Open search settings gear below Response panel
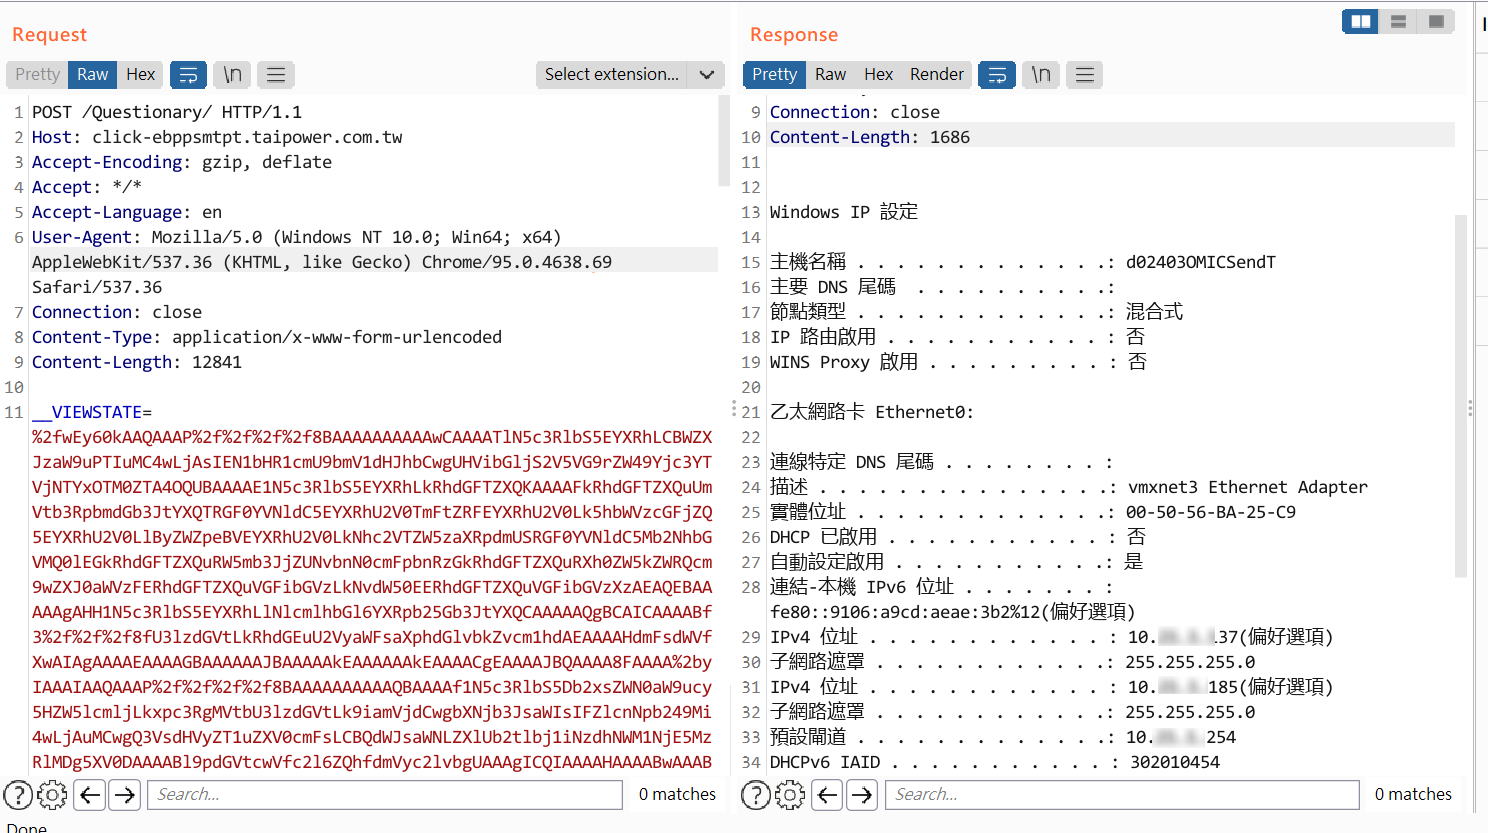The image size is (1488, 833). tap(790, 795)
